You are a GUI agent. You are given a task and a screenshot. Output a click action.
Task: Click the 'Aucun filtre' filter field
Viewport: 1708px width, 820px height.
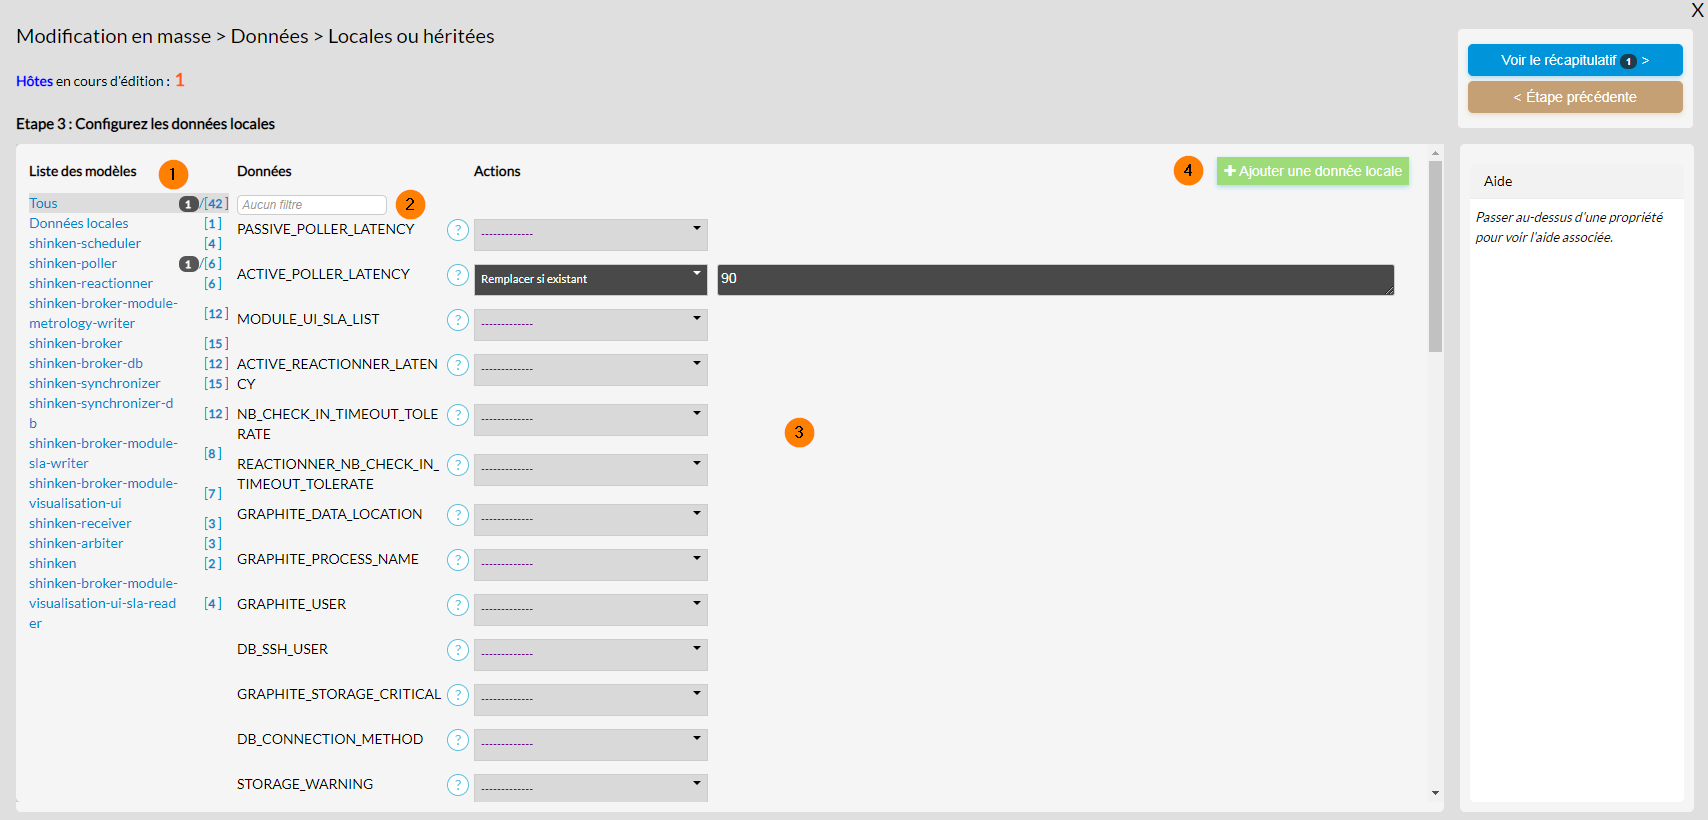311,204
